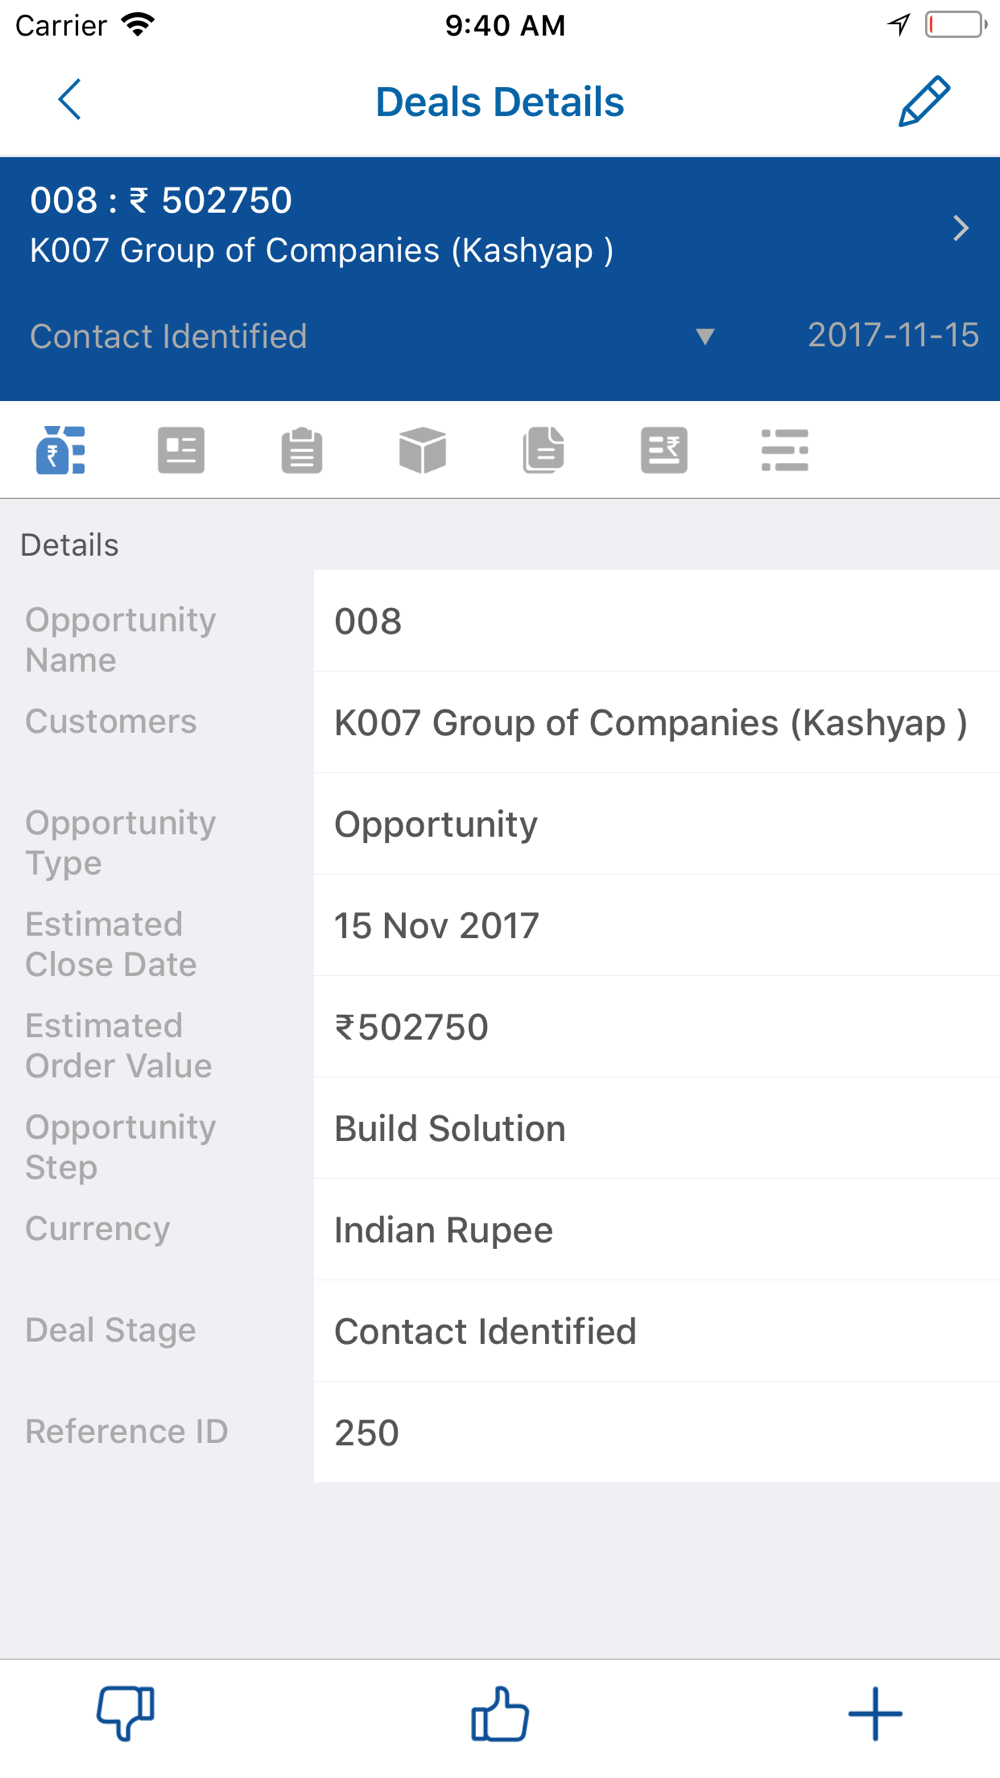This screenshot has width=1000, height=1778.
Task: Open the rupee quotation tab icon
Action: [664, 450]
